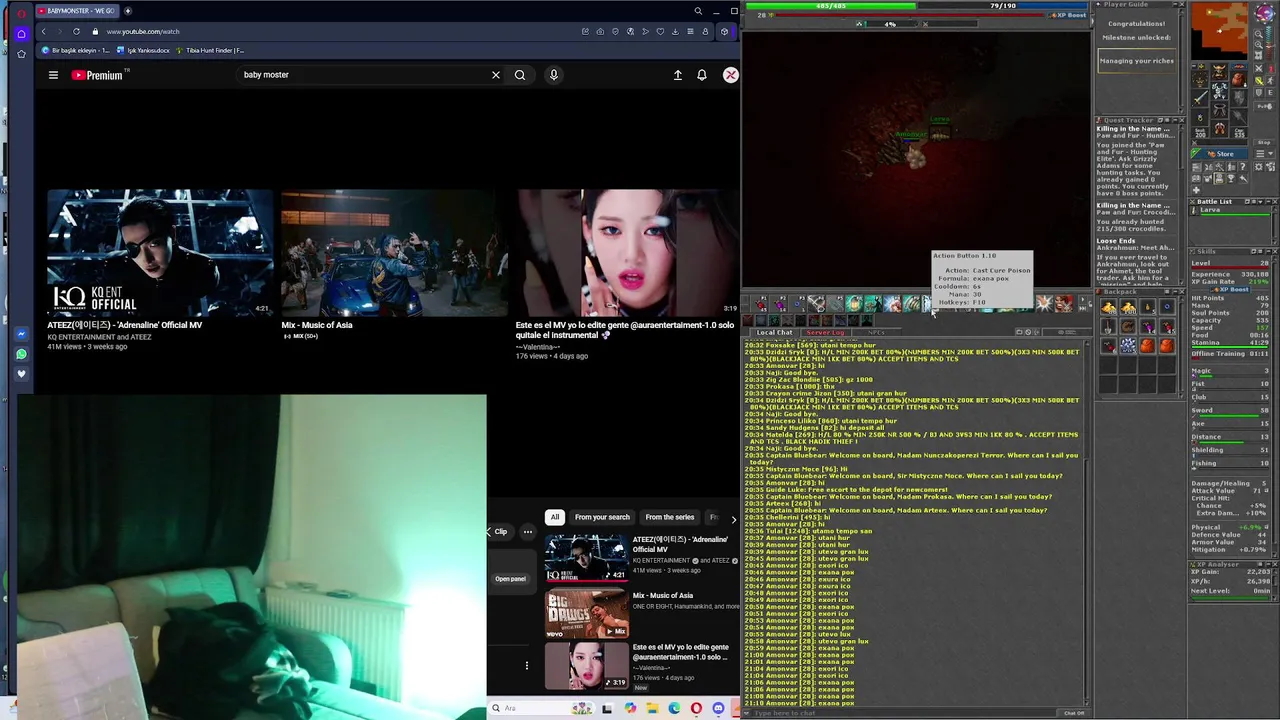Viewport: 1280px width, 720px height.
Task: Open the Big Dawgs Mix sidebar thumbnail
Action: [x=586, y=613]
